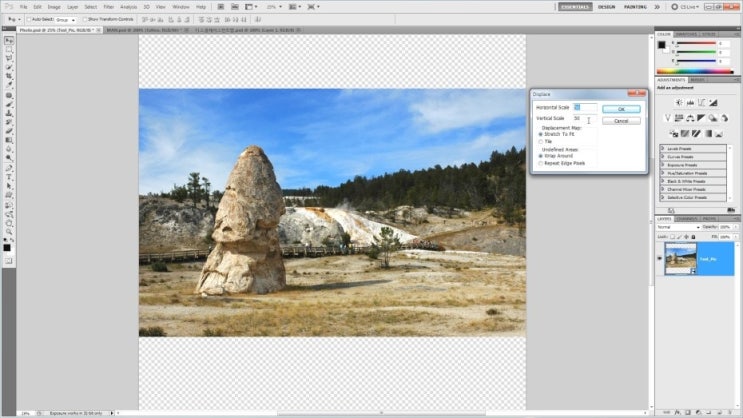Open the Image menu
The height and width of the screenshot is (418, 743).
pos(54,7)
